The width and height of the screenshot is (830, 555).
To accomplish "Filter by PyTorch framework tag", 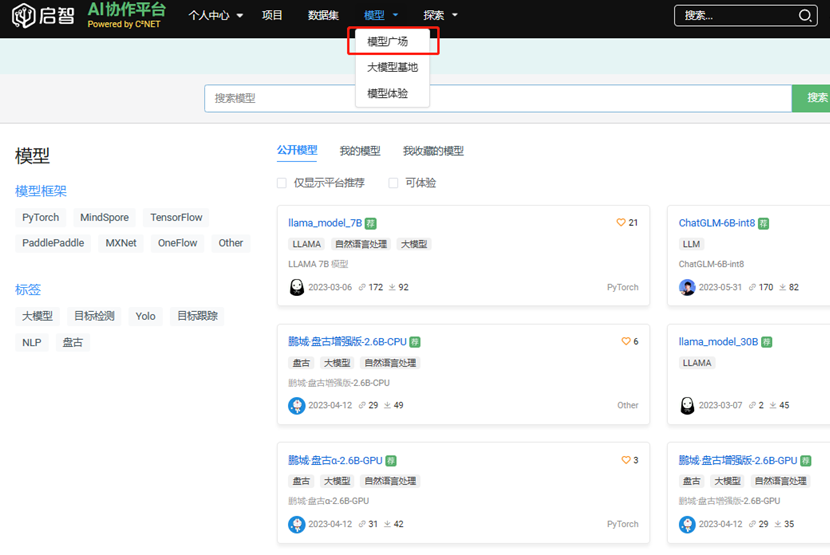I will [41, 217].
